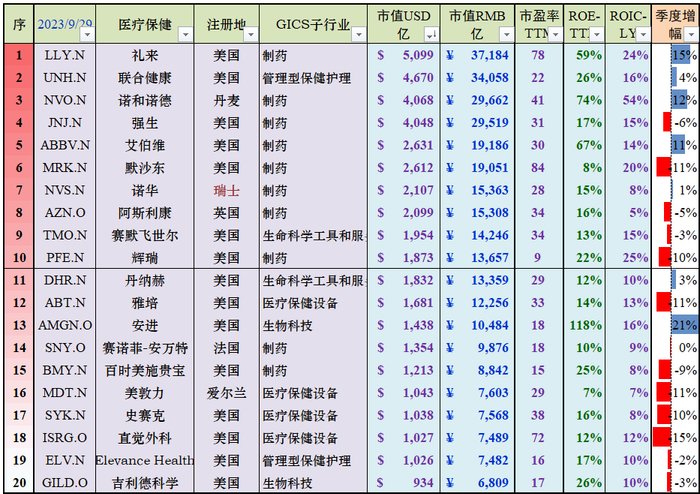Select the ROIC value 54% cell

pos(628,100)
